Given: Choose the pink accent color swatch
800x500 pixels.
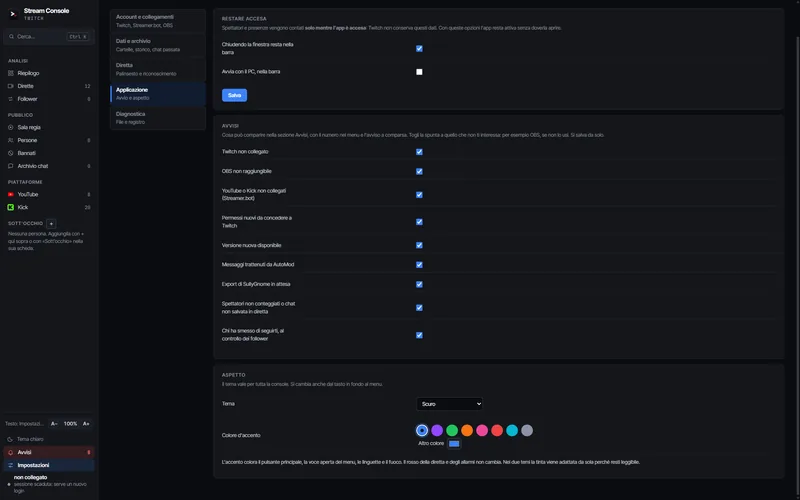Looking at the screenshot, I should (x=482, y=430).
